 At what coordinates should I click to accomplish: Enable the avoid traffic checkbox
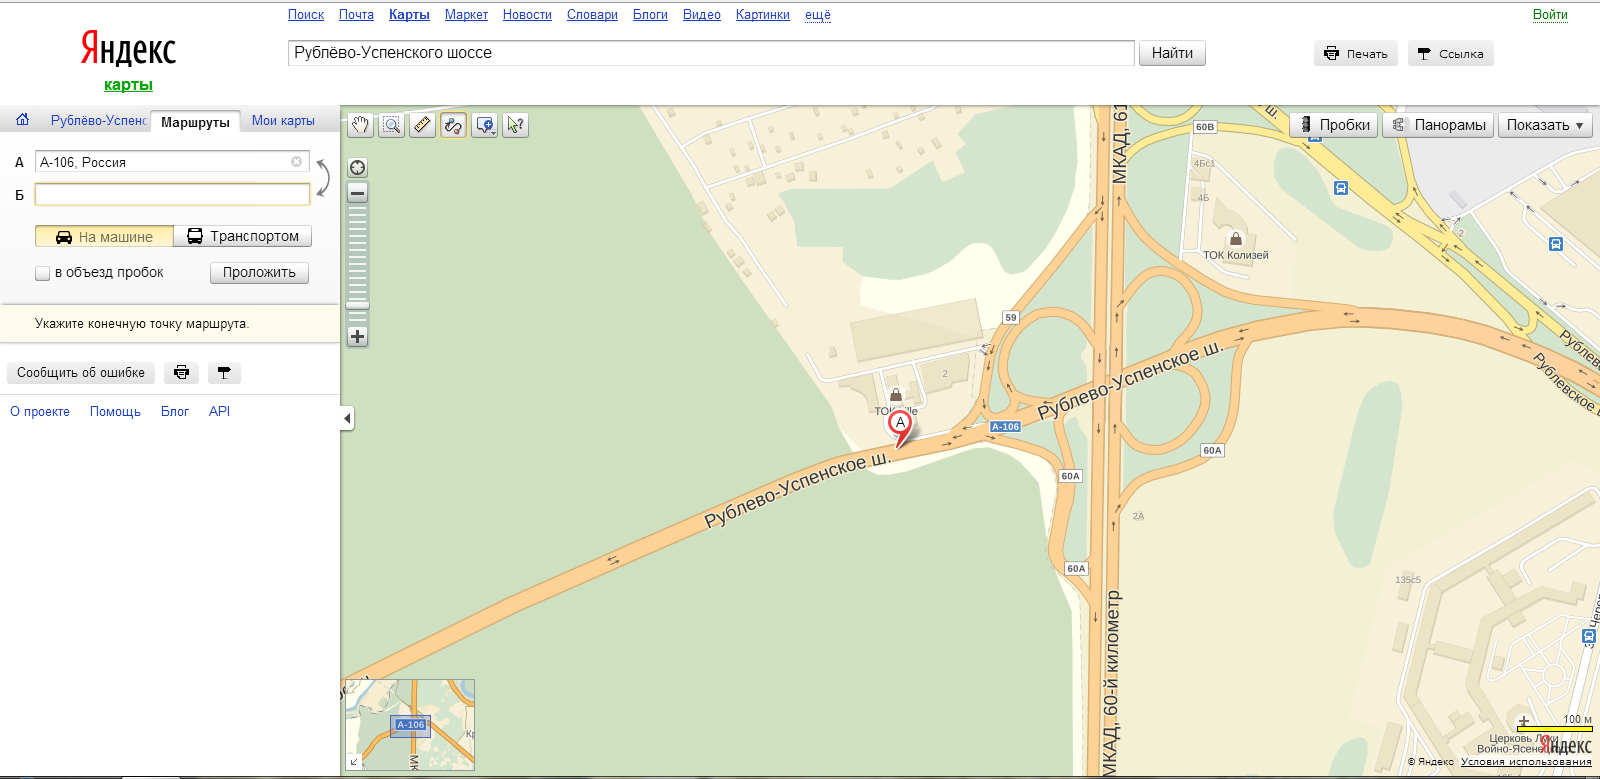pyautogui.click(x=42, y=273)
